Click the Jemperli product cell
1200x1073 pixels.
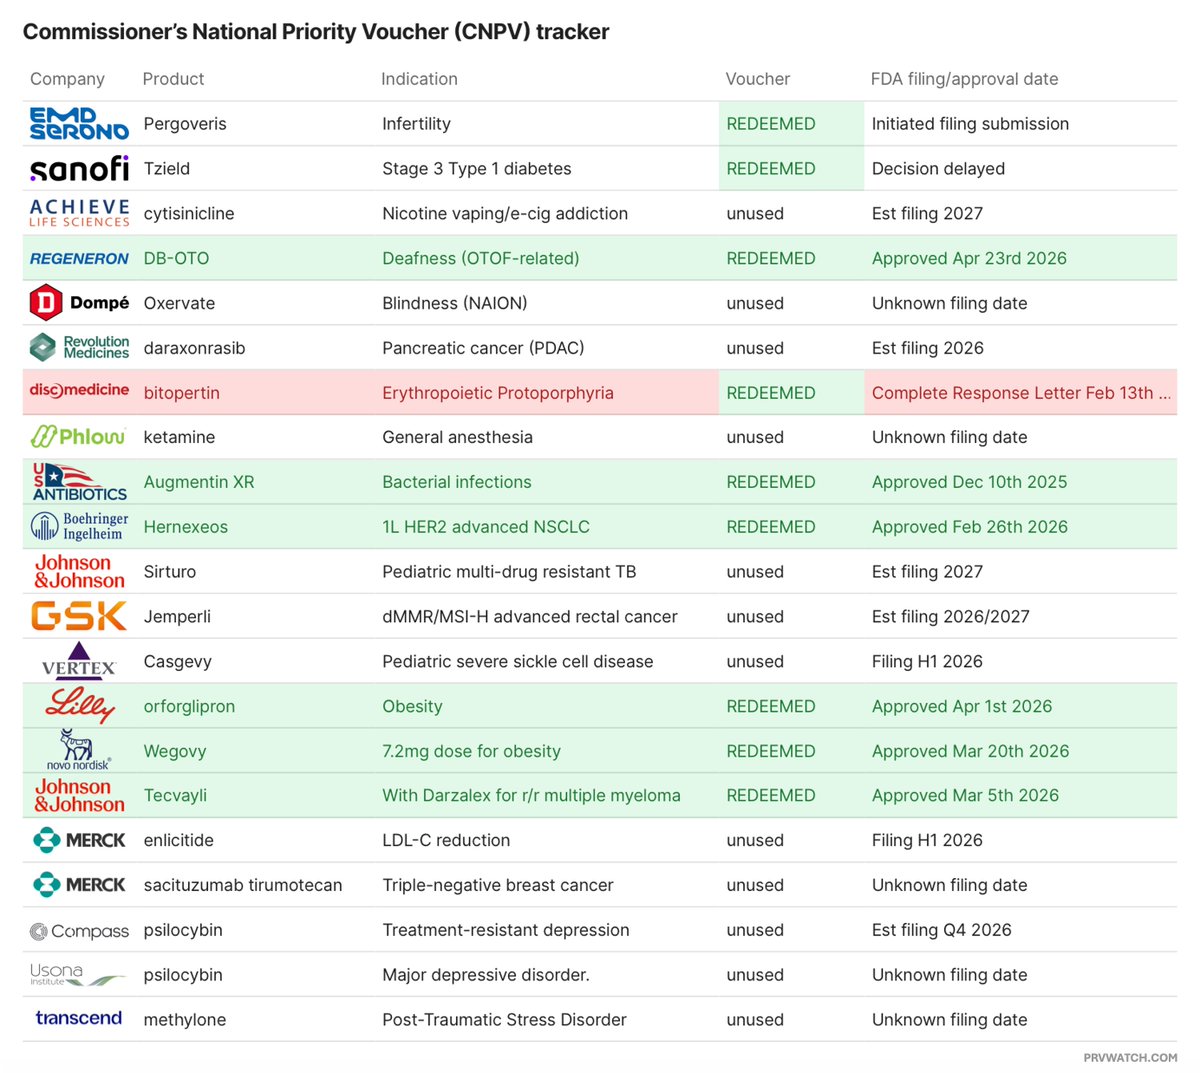(177, 617)
